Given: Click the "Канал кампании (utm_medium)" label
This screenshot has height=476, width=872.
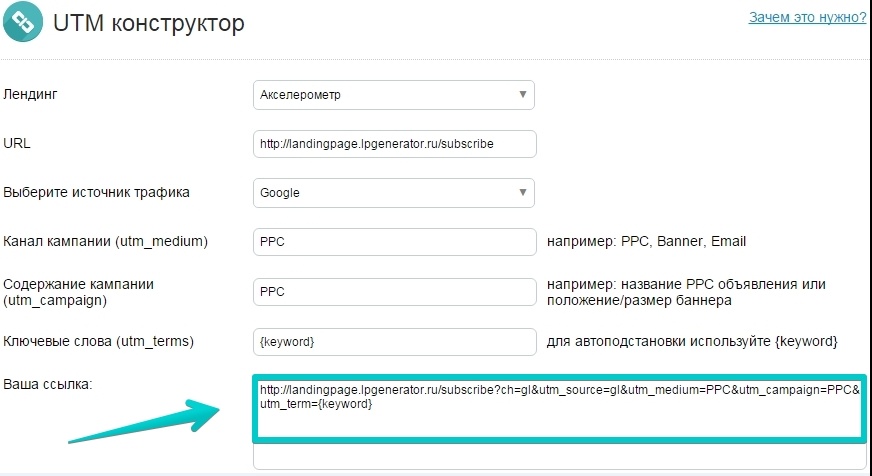Looking at the screenshot, I should 106,242.
